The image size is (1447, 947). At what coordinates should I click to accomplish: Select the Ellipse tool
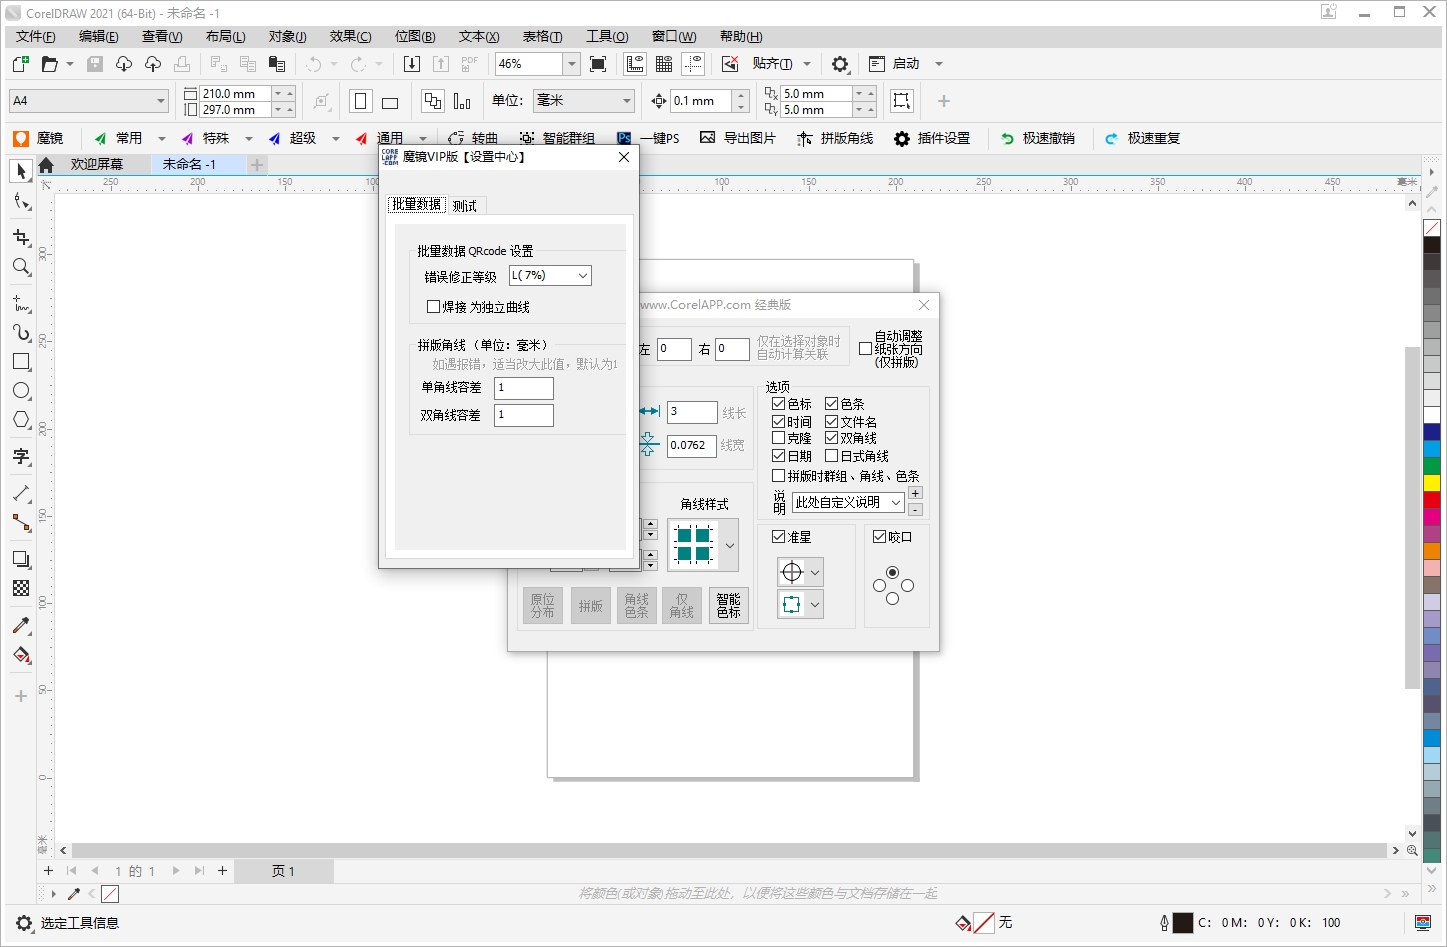21,391
